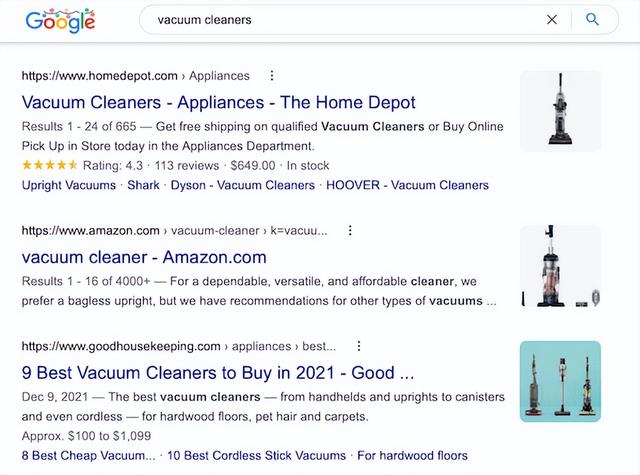This screenshot has width=640, height=475.
Task: Click the For hardwood floors sitelink
Action: [x=412, y=456]
